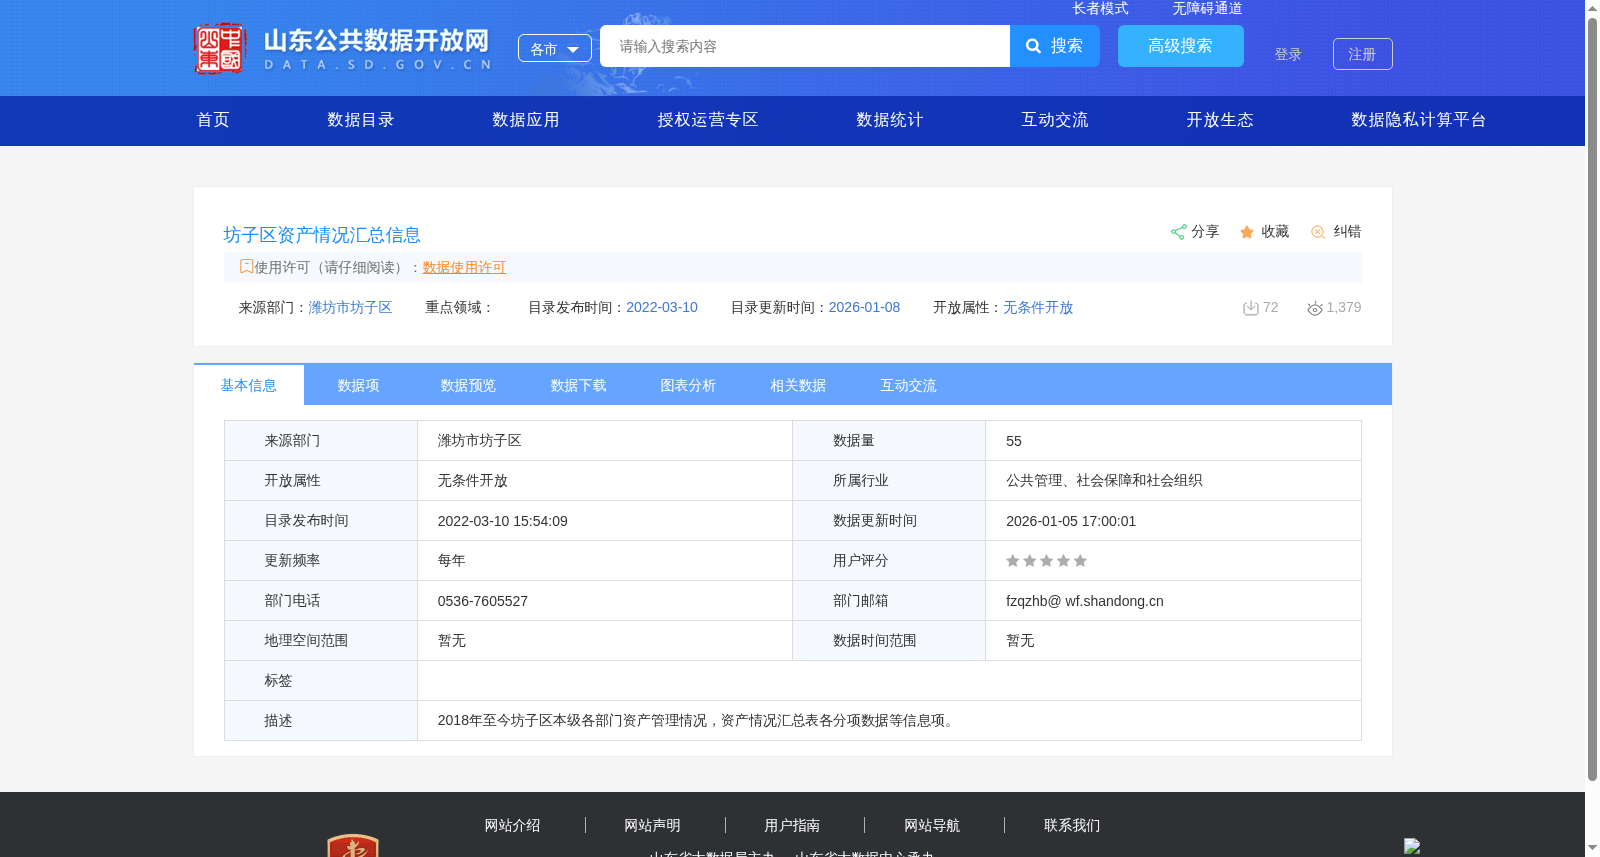1600x857 pixels.
Task: Open the 数据应用 menu
Action: click(526, 120)
